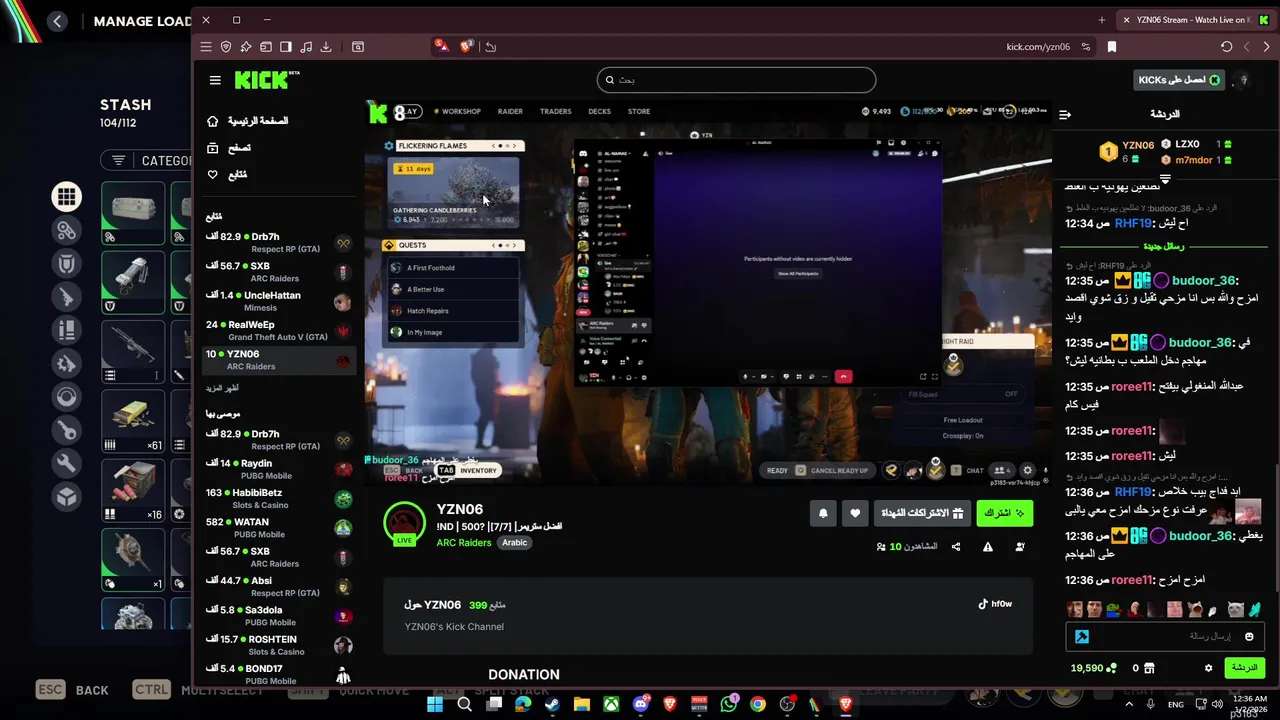1280x720 pixels.
Task: Click the send message chat input
Action: tap(1166, 636)
